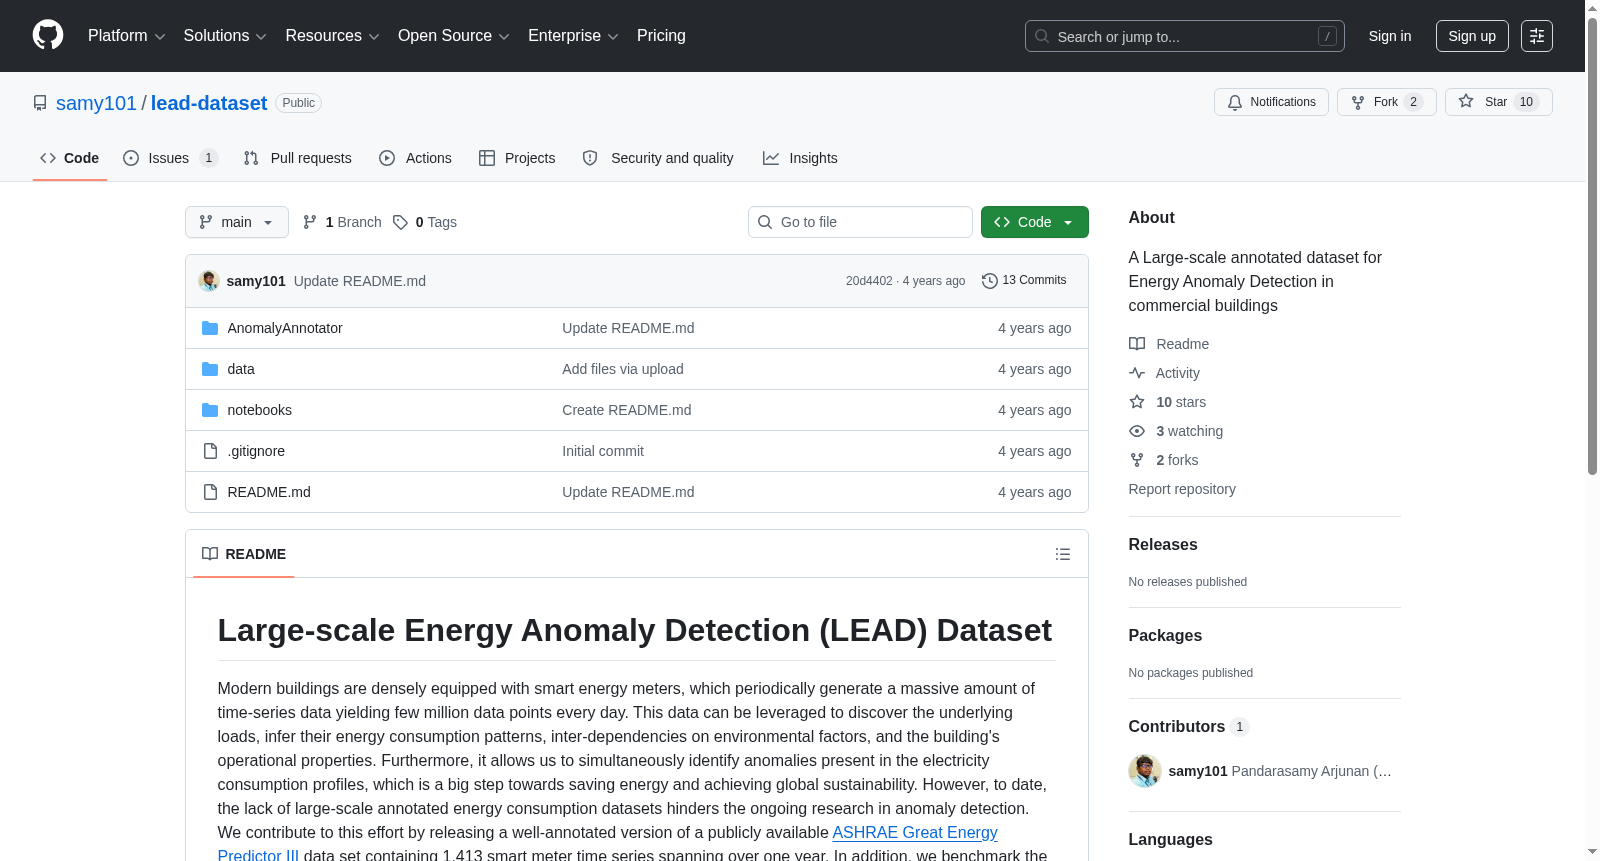Click the Sign in link
This screenshot has height=861, width=1600.
[1390, 36]
